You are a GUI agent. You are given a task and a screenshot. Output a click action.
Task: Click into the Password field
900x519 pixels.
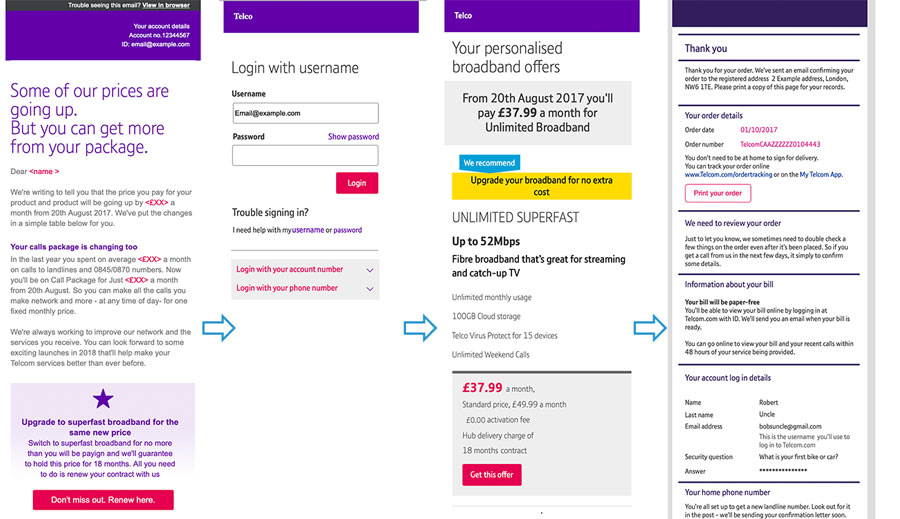point(305,155)
